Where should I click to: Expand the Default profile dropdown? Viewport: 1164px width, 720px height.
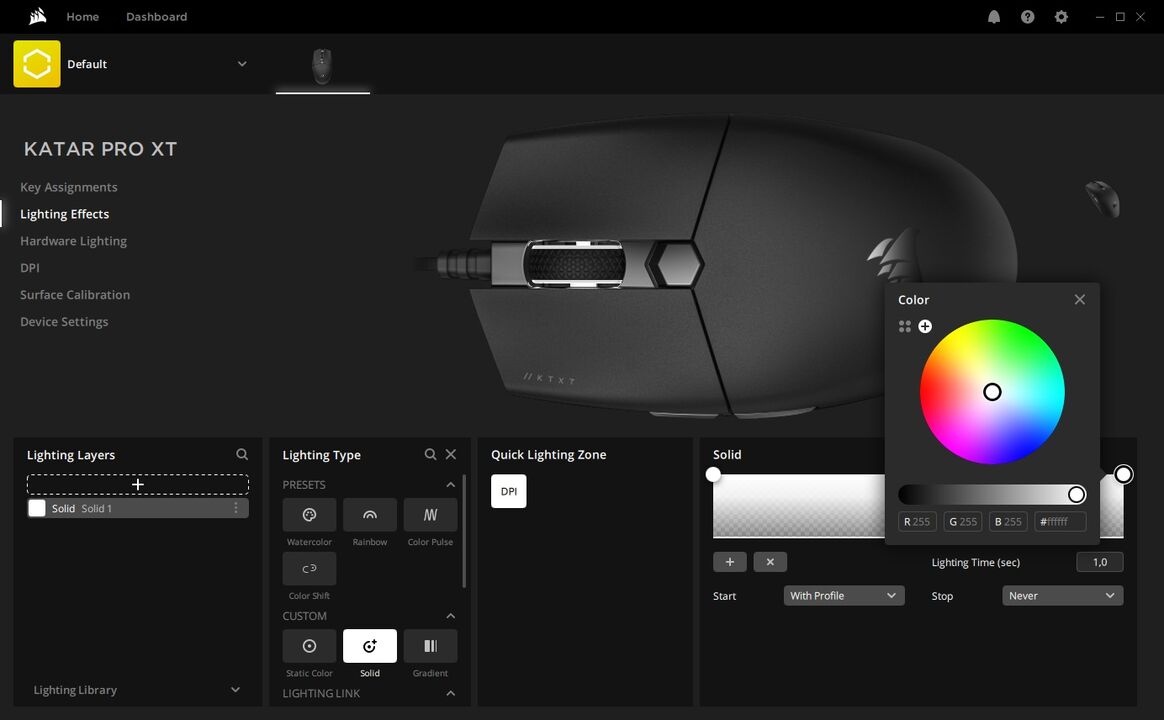(242, 64)
